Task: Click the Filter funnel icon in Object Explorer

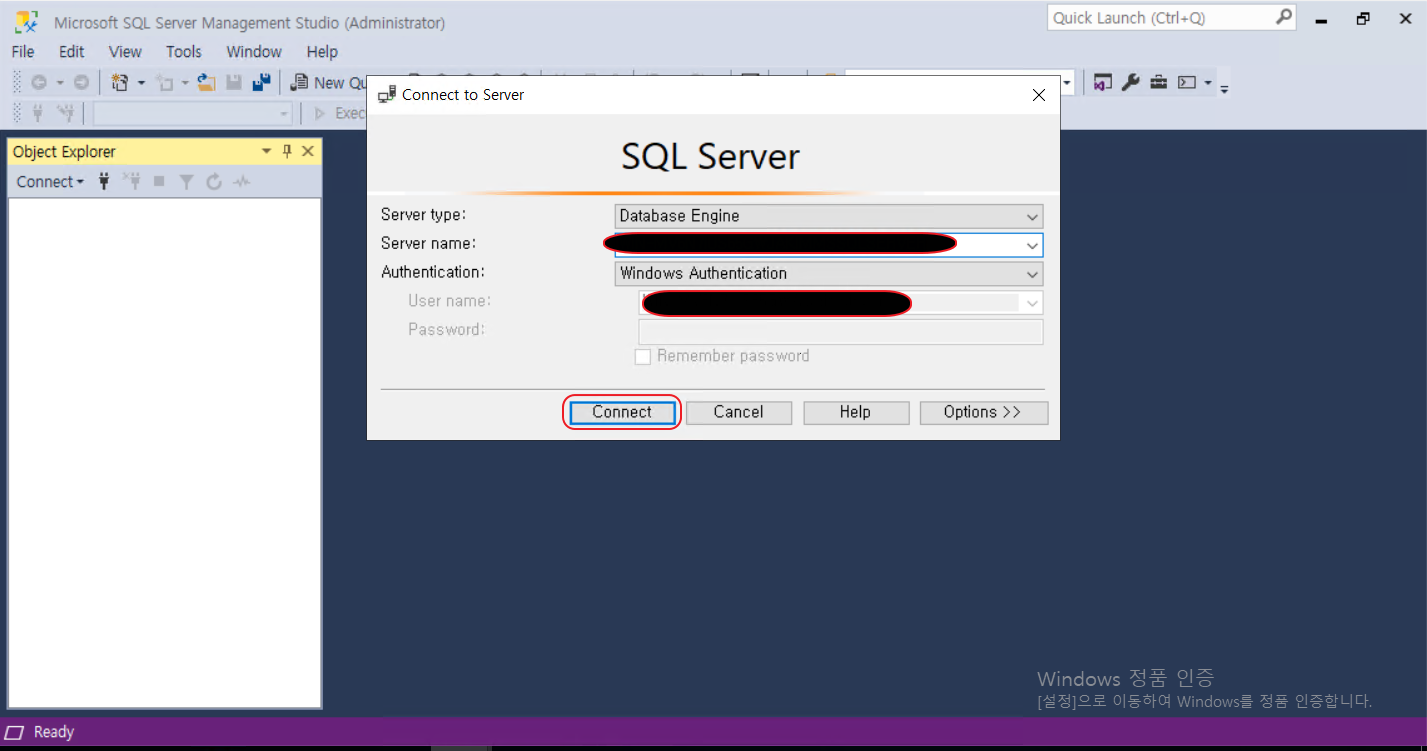Action: pos(186,182)
